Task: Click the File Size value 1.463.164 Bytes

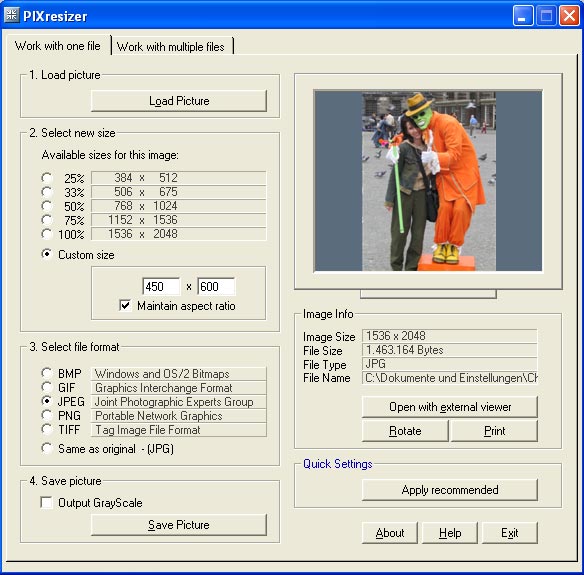Action: coord(450,350)
